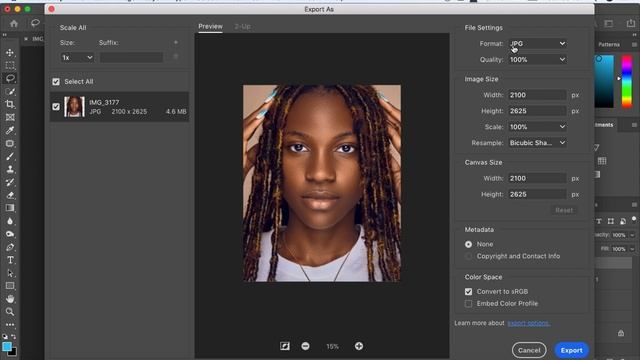Click the fit-to-view icon below preview

tap(285, 346)
